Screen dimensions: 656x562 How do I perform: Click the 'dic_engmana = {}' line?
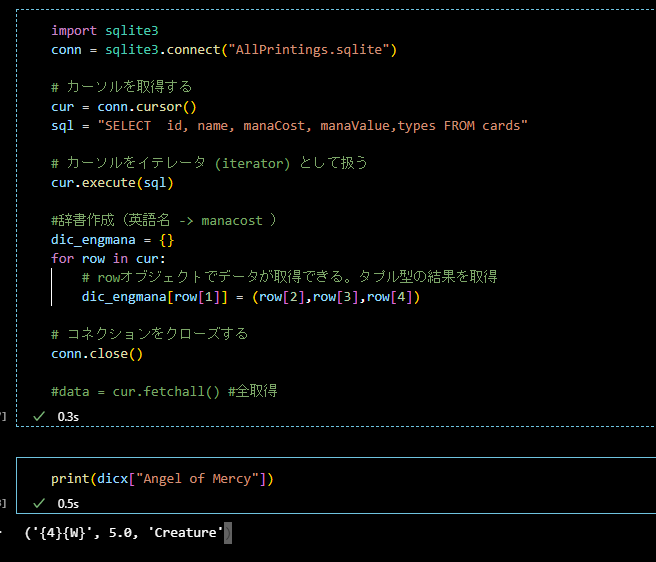[112, 240]
